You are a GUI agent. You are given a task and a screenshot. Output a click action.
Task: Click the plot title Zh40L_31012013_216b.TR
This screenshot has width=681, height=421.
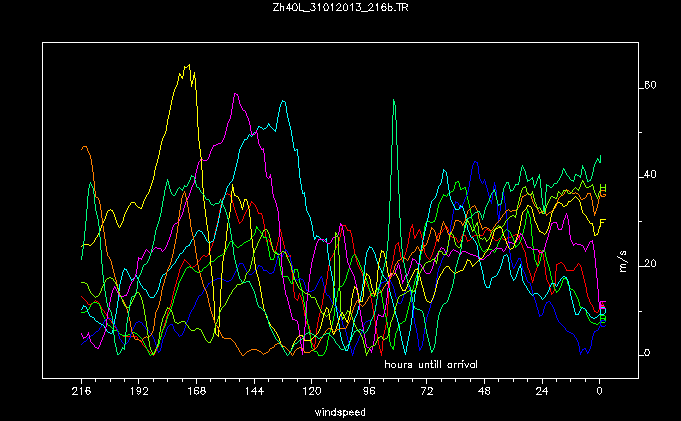pos(340,9)
